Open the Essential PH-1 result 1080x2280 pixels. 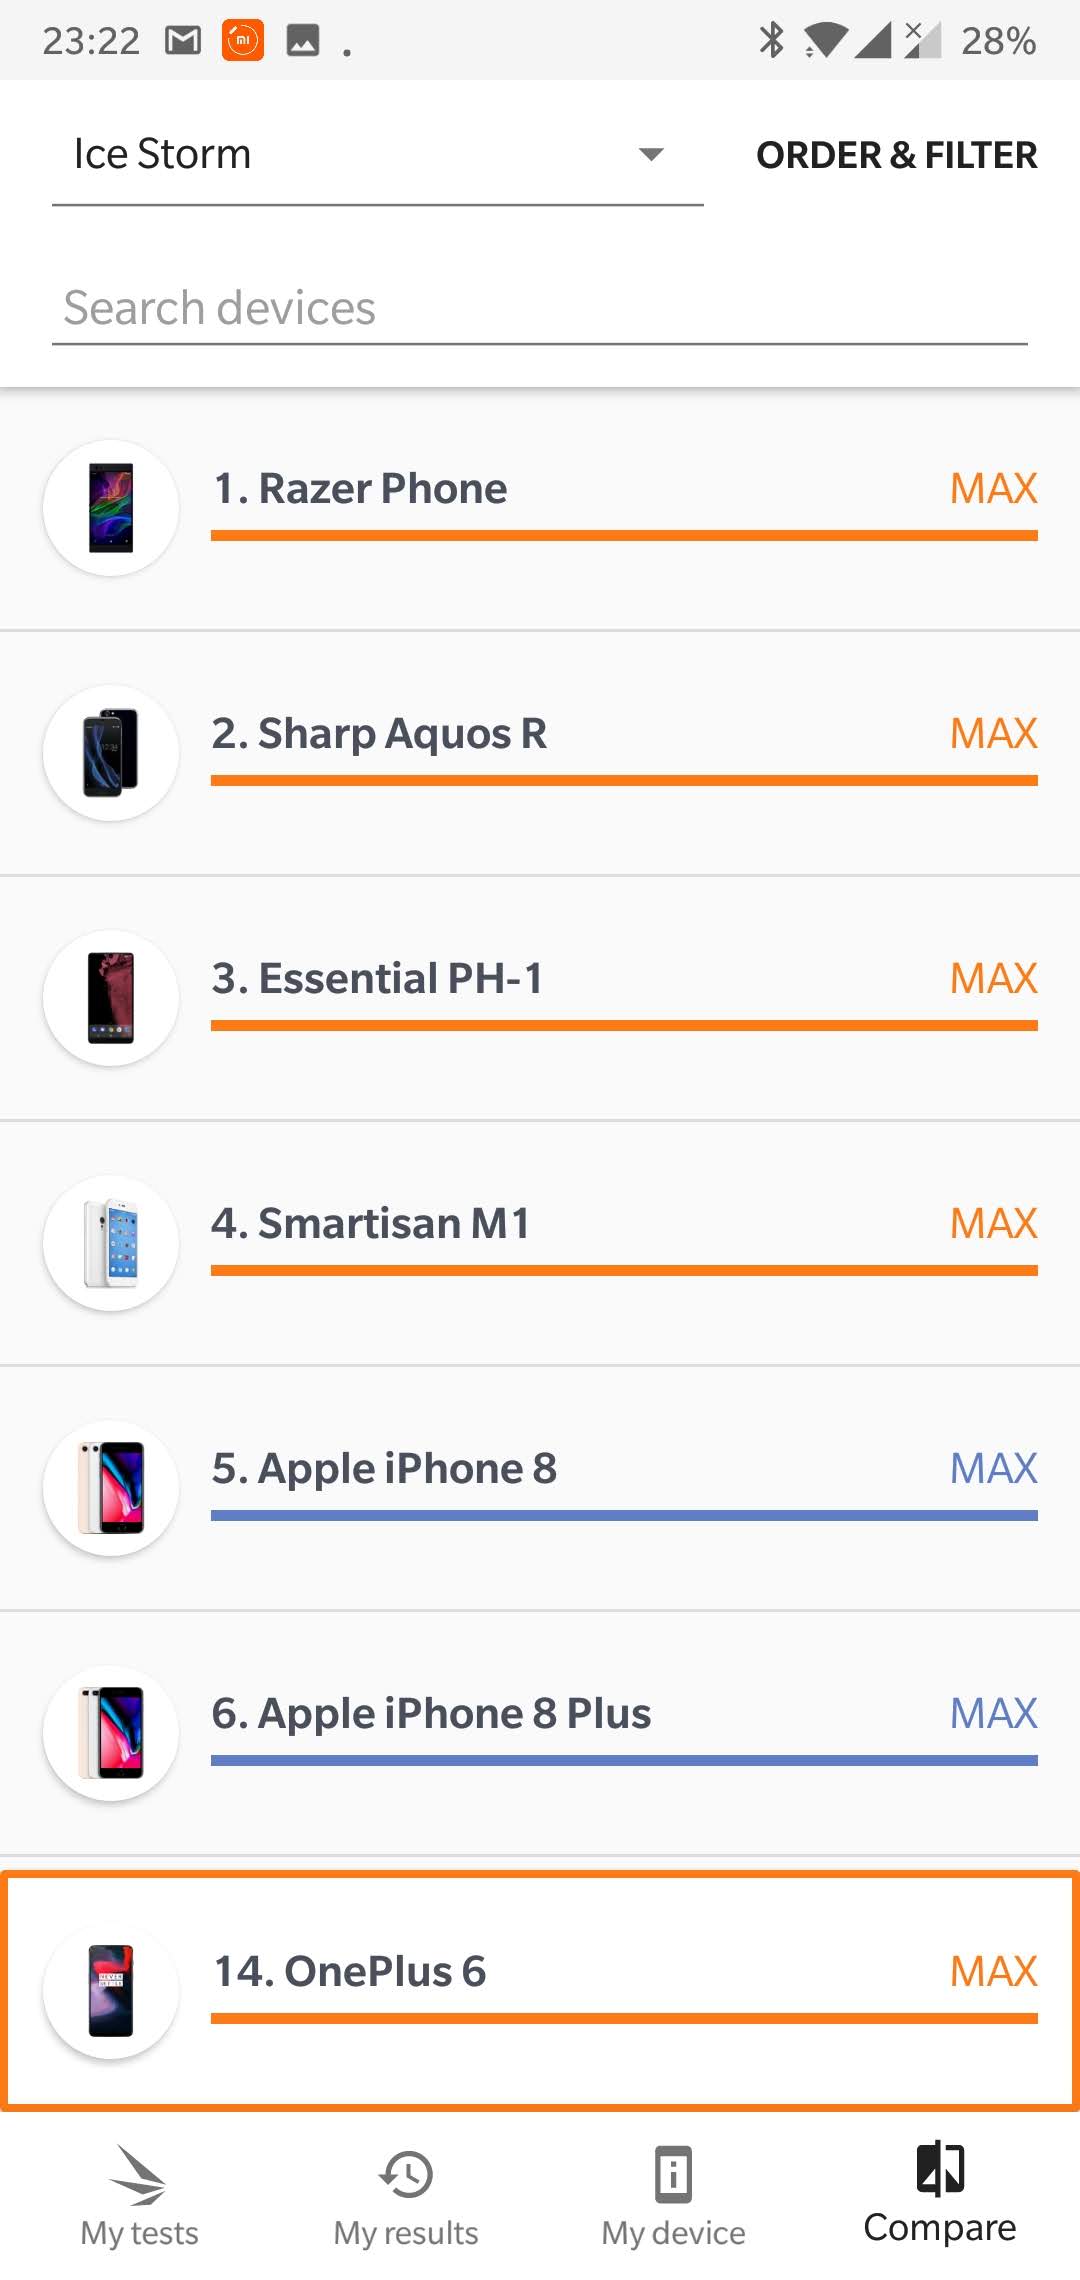coord(378,979)
